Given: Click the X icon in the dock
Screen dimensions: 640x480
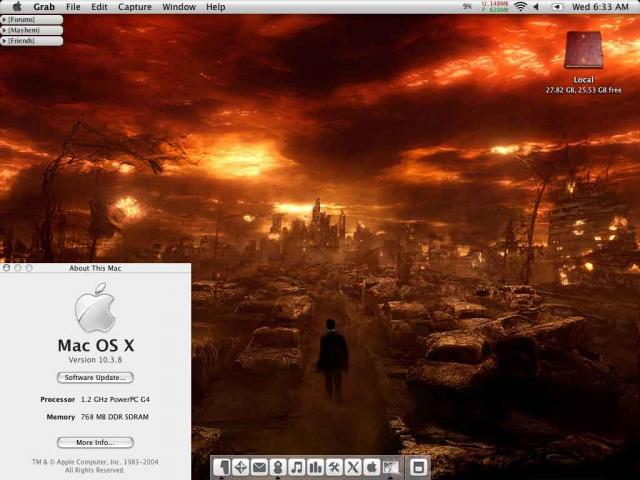Looking at the screenshot, I should (x=353, y=467).
